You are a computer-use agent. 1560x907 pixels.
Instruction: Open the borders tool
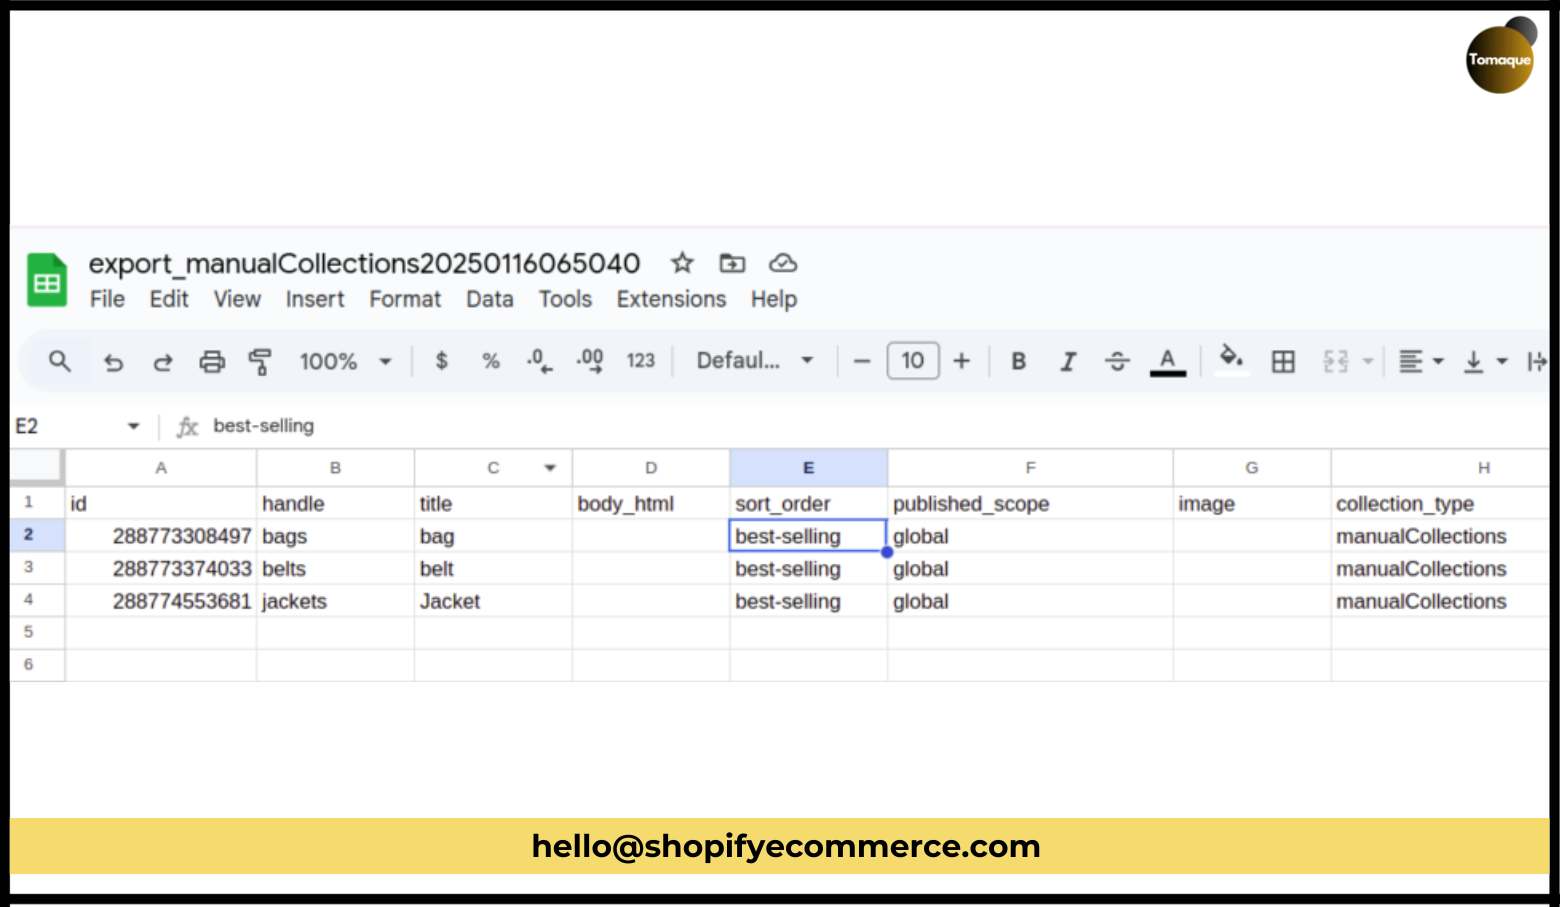click(1283, 361)
